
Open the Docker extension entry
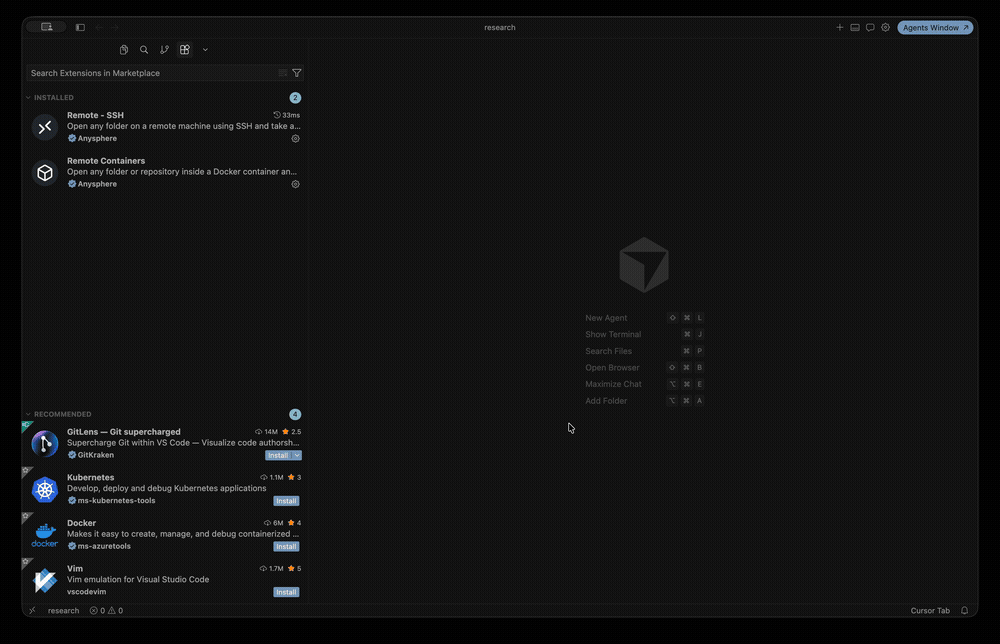[165, 534]
